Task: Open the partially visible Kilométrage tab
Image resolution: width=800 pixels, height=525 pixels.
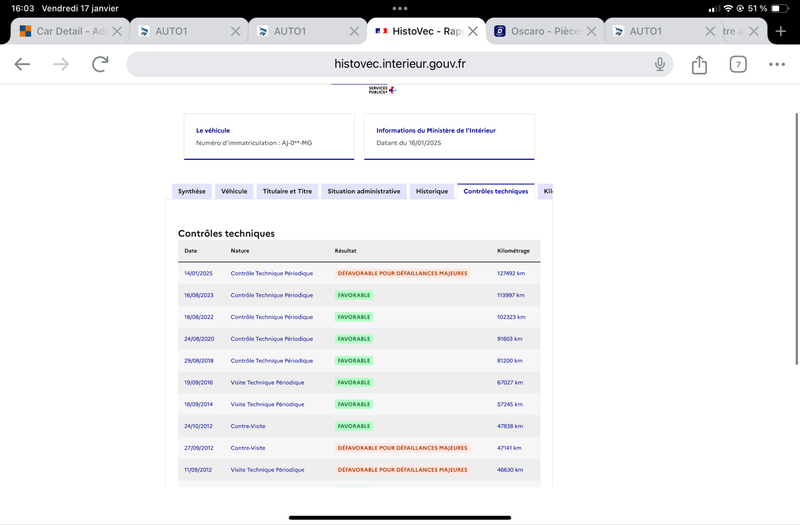Action: coord(545,191)
